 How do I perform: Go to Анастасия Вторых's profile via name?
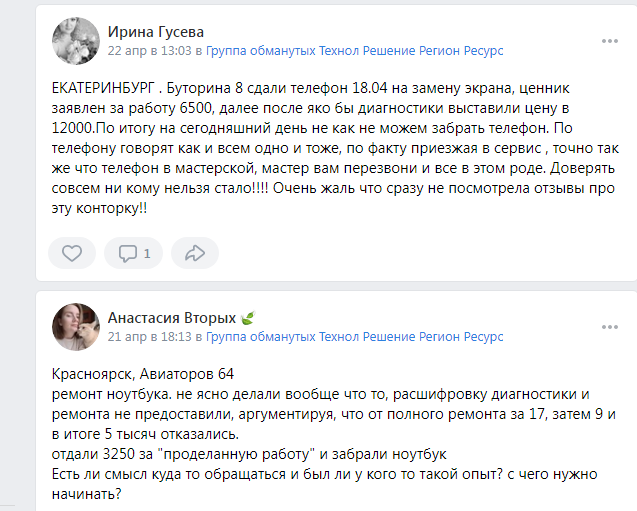click(171, 318)
